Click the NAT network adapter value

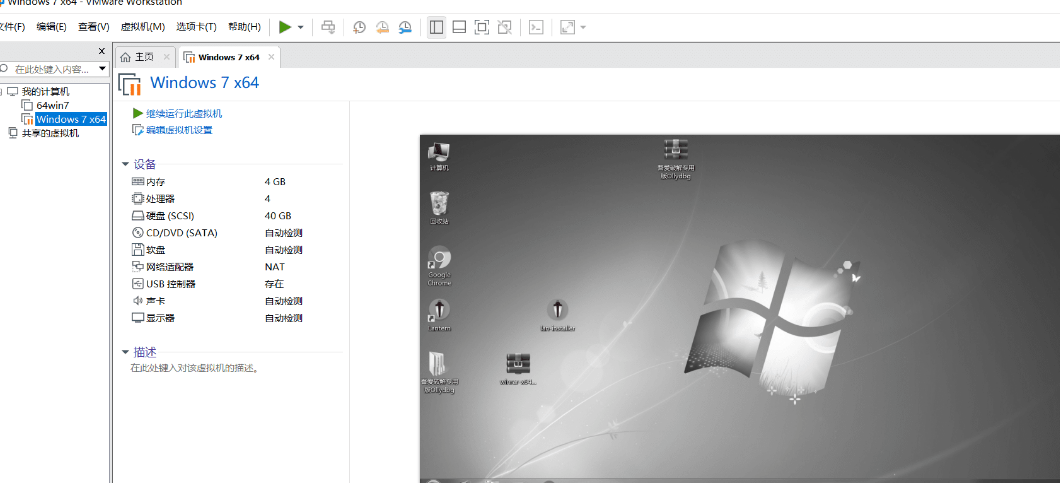click(274, 267)
